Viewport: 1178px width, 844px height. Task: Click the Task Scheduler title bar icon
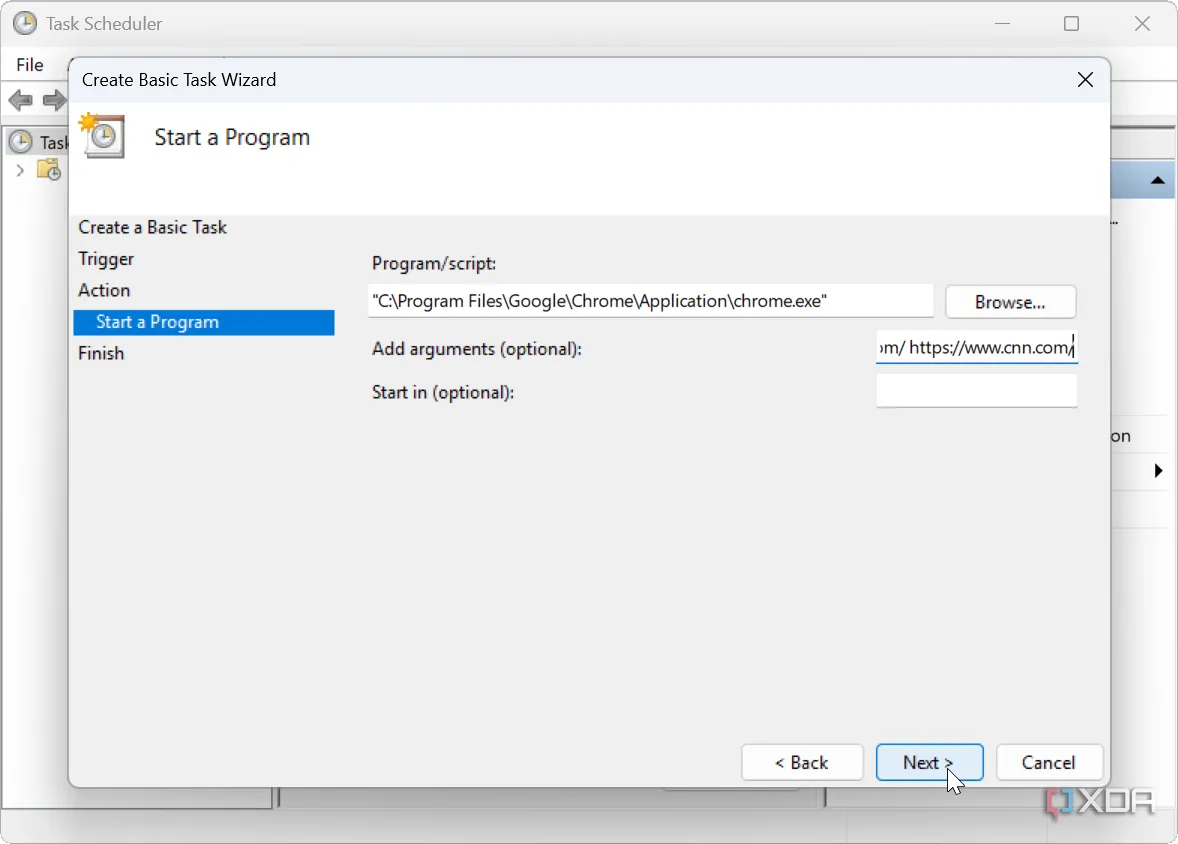(x=24, y=23)
